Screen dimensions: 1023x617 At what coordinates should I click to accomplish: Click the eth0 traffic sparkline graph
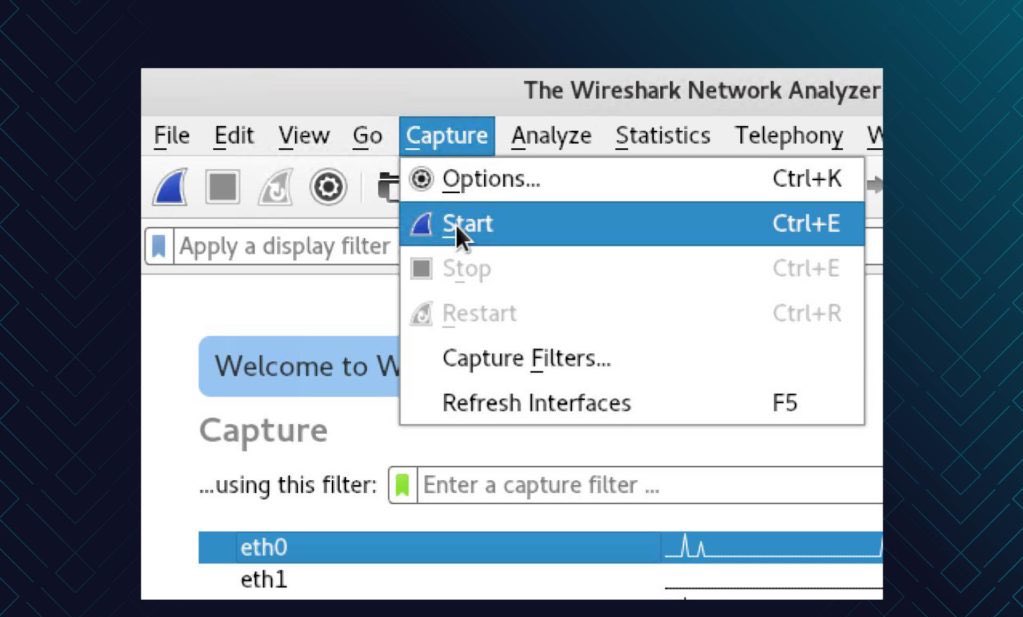(772, 547)
